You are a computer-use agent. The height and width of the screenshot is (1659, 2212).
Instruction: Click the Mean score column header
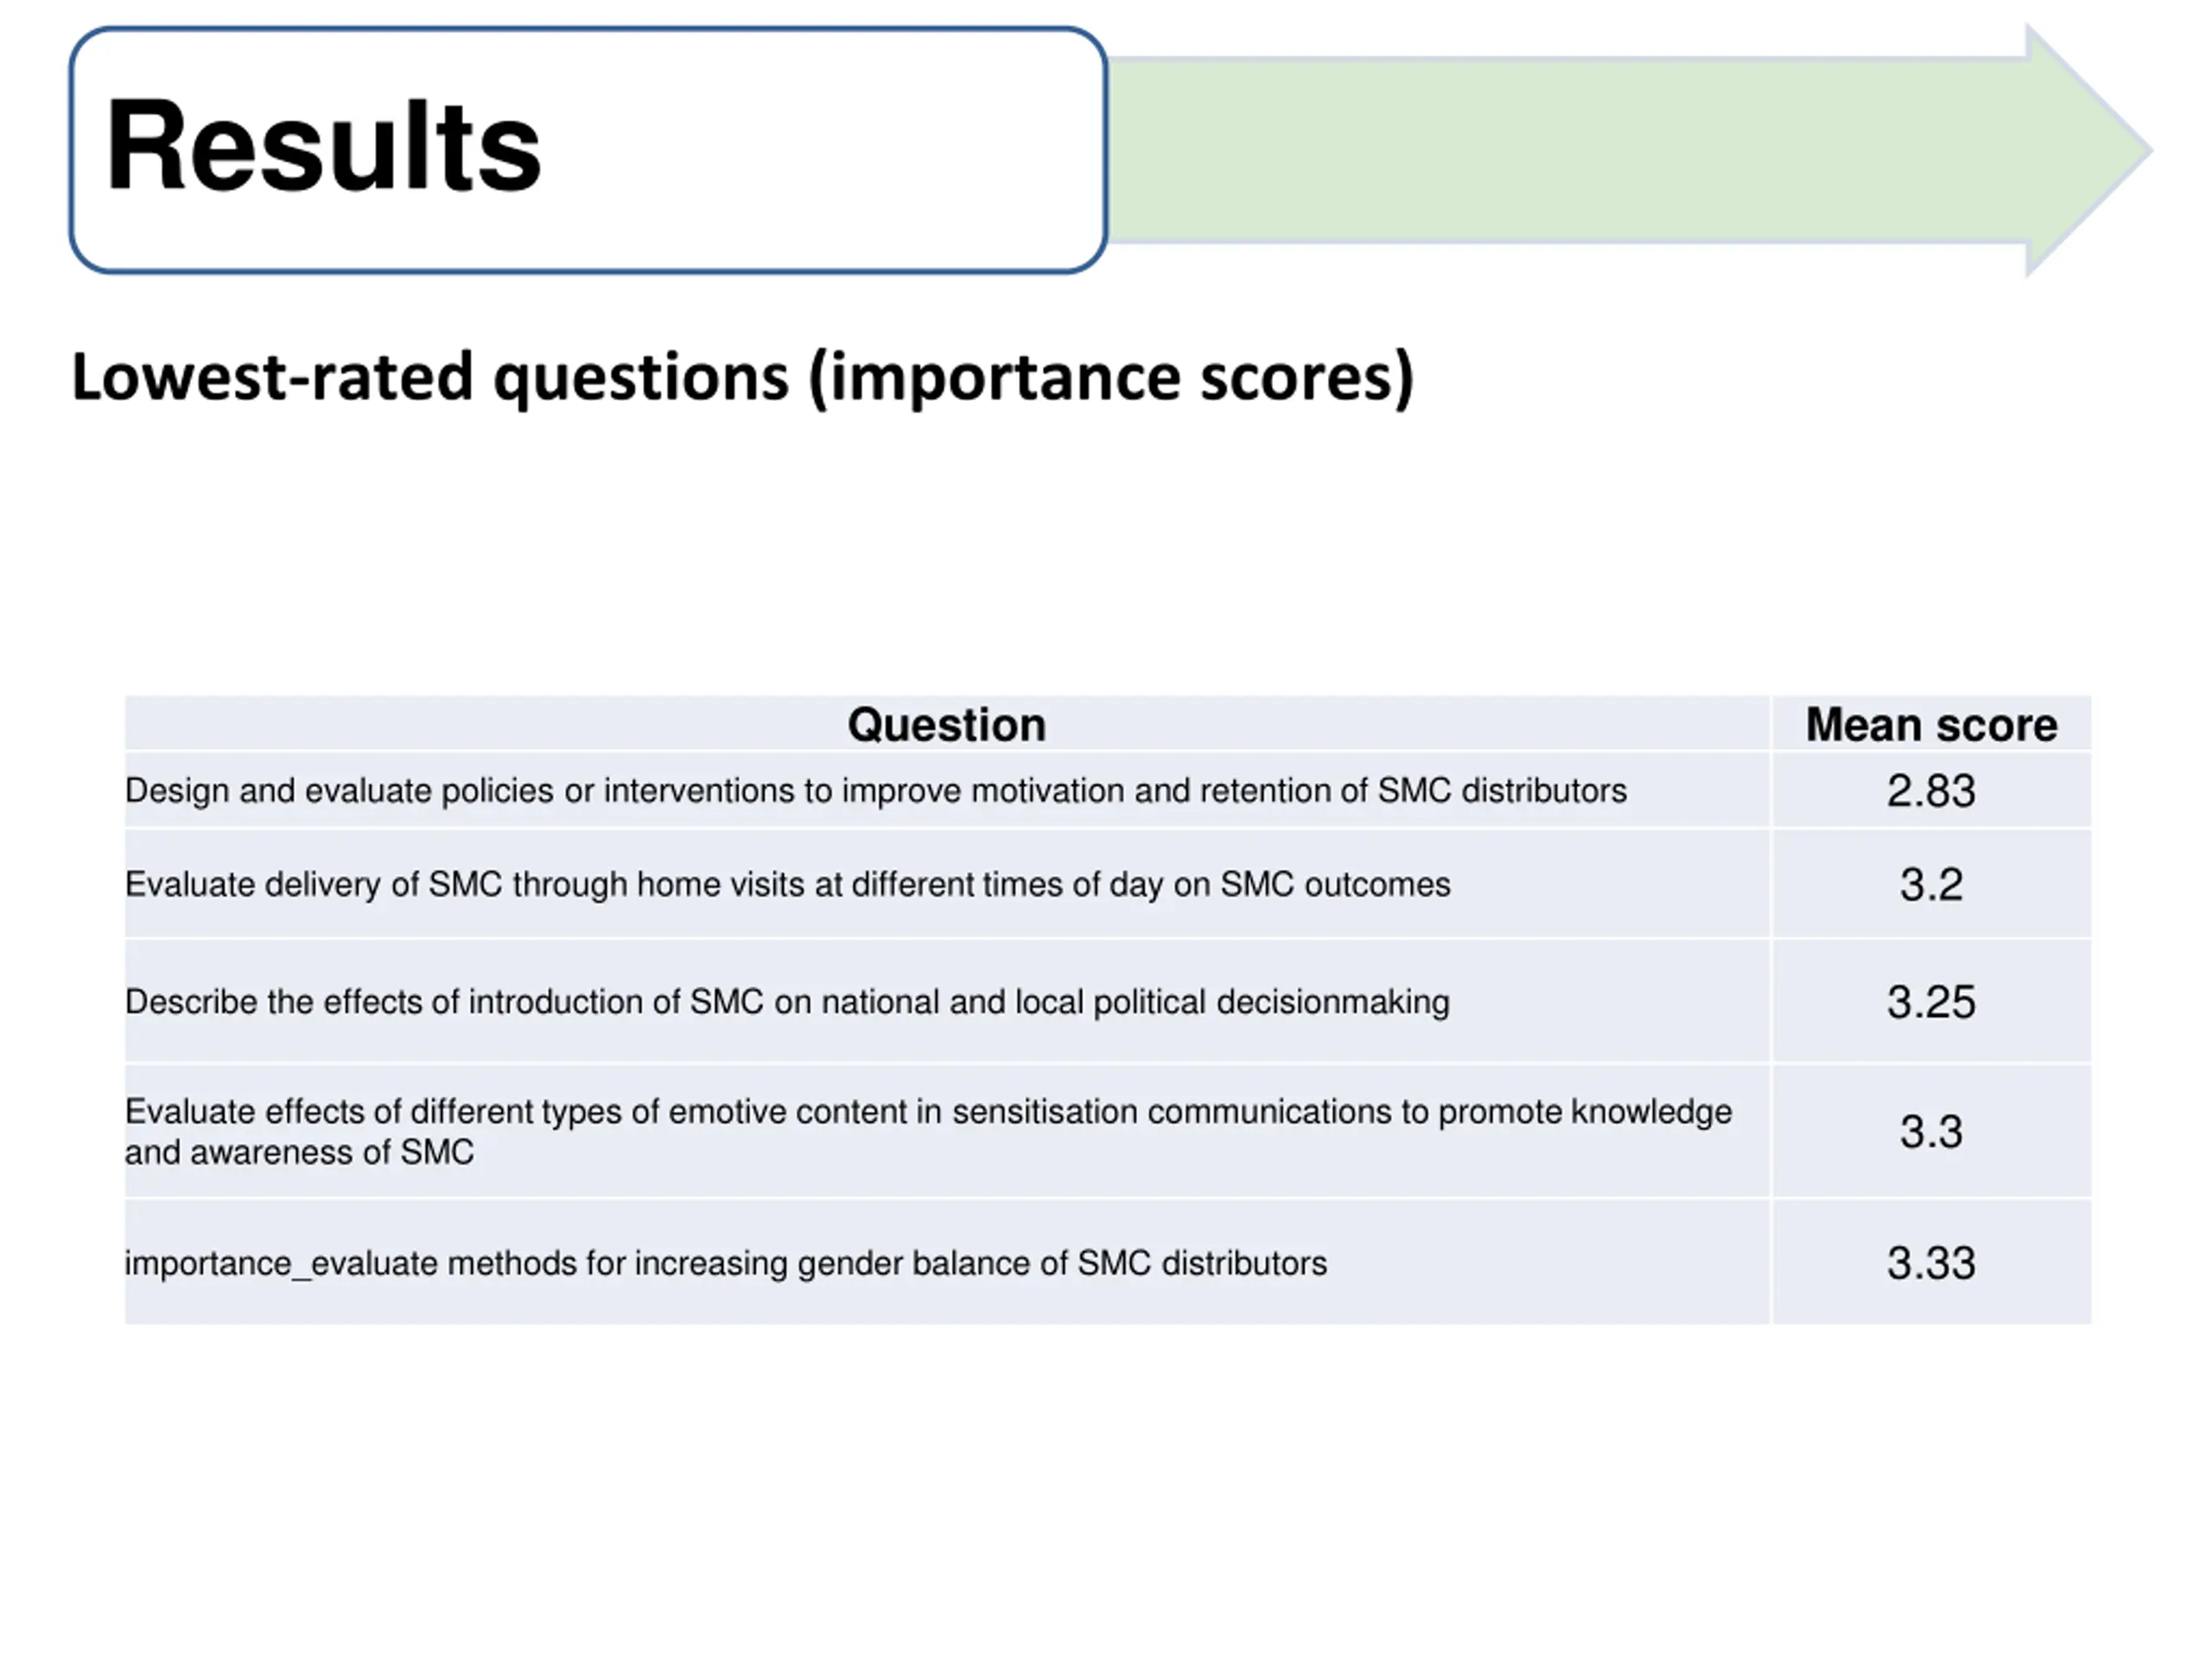[1931, 724]
